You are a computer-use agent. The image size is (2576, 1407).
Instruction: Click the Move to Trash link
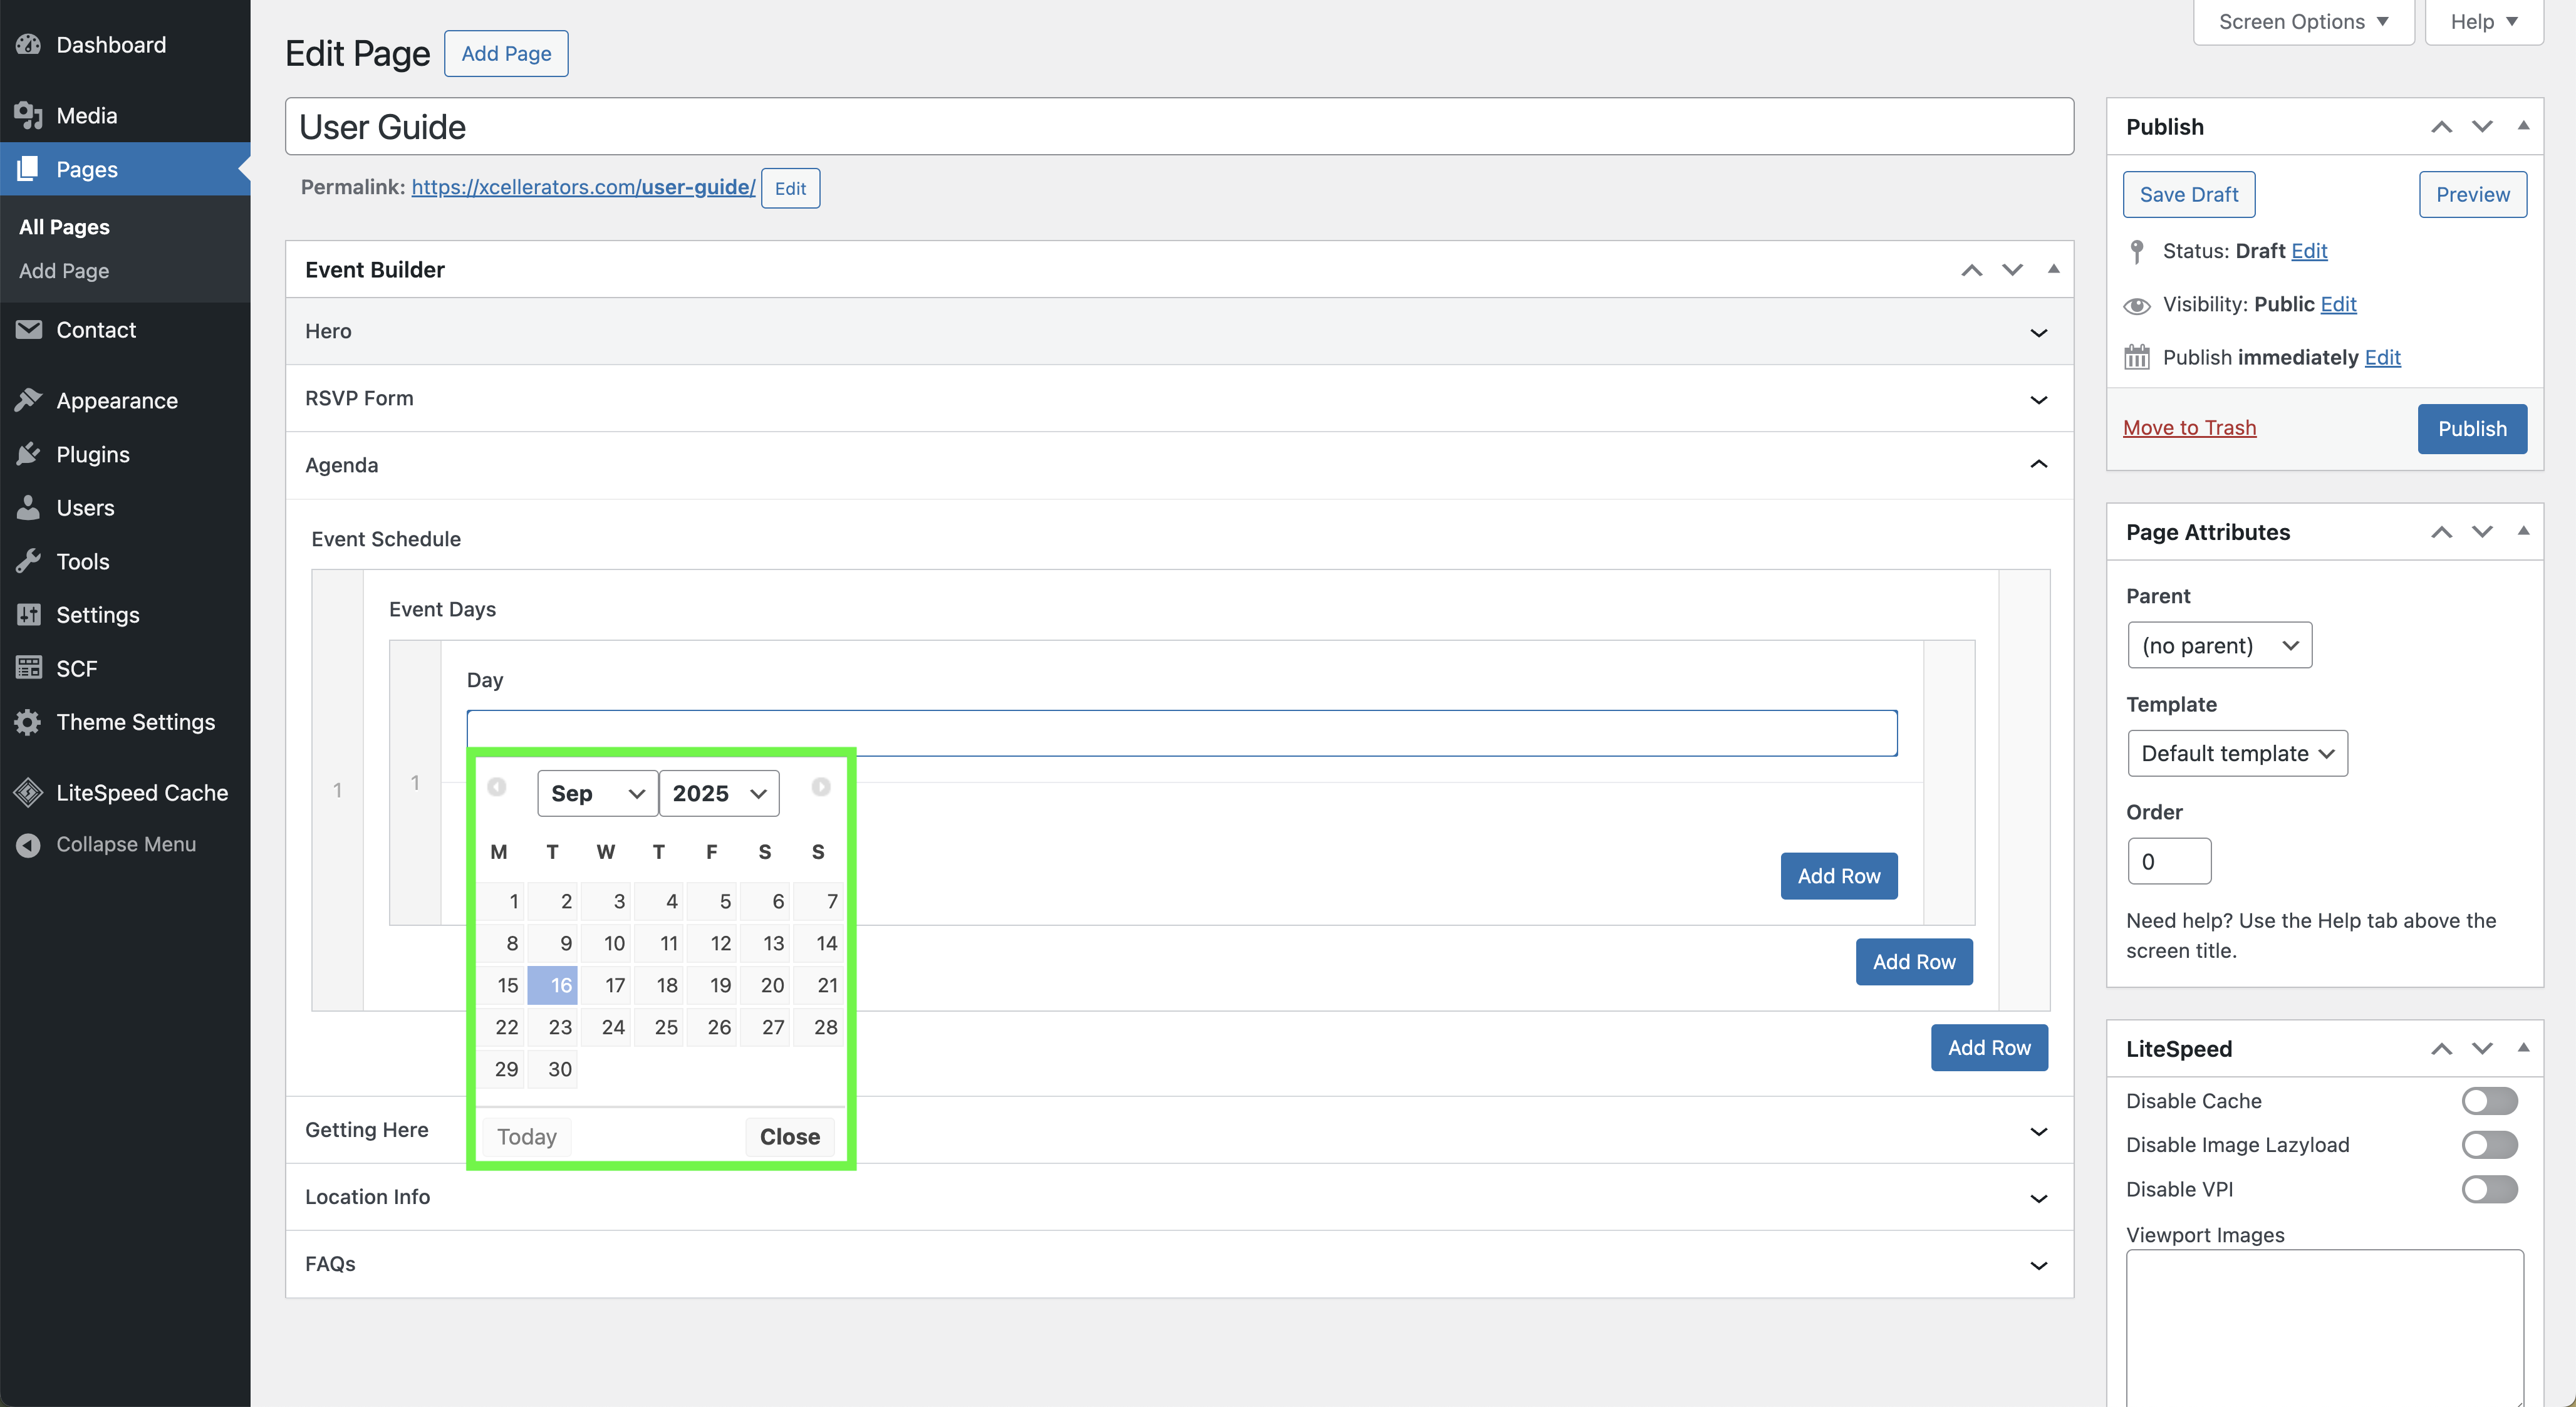2189,428
